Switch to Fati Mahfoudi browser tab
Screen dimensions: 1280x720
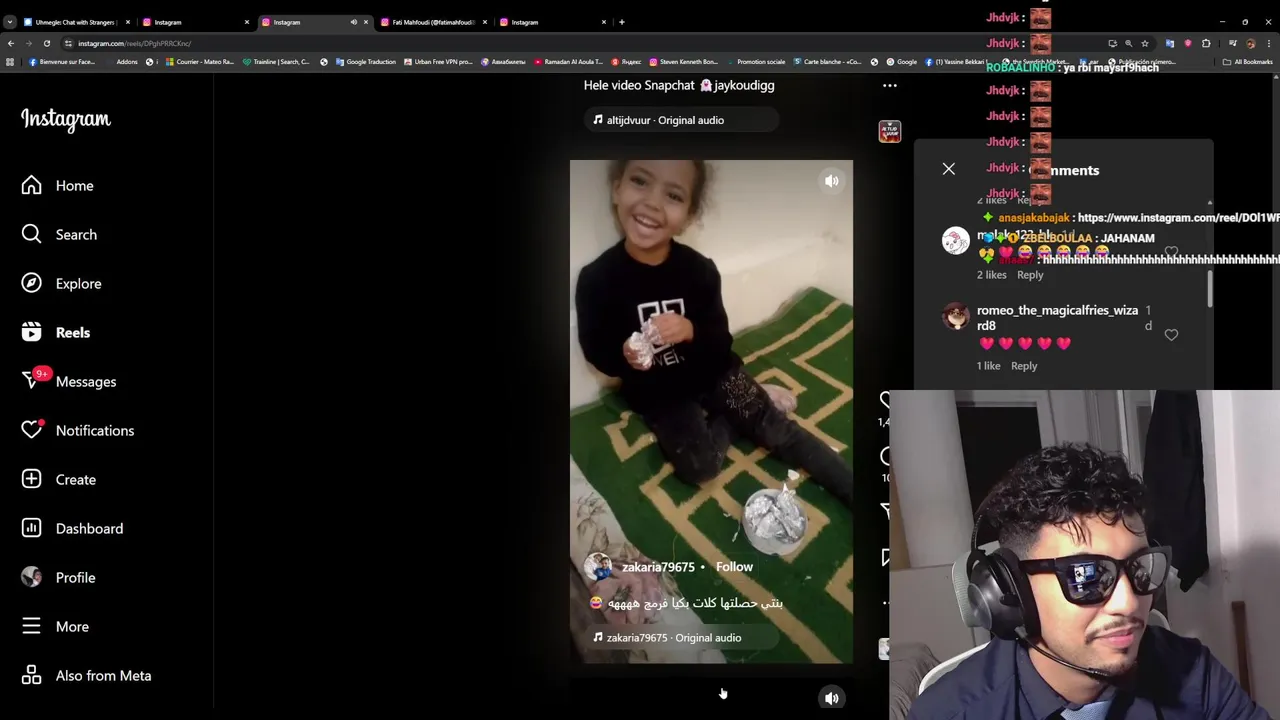pyautogui.click(x=434, y=22)
